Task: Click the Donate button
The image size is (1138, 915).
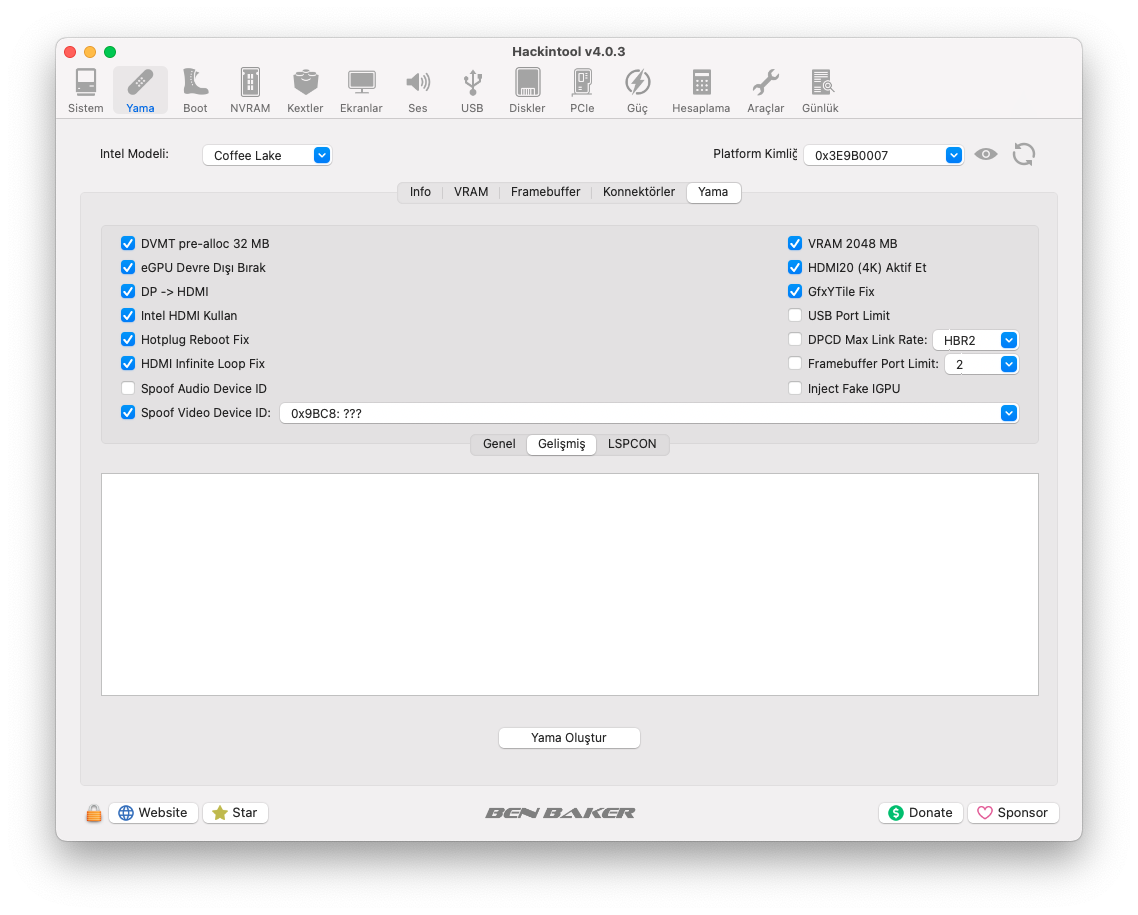Action: (x=920, y=813)
